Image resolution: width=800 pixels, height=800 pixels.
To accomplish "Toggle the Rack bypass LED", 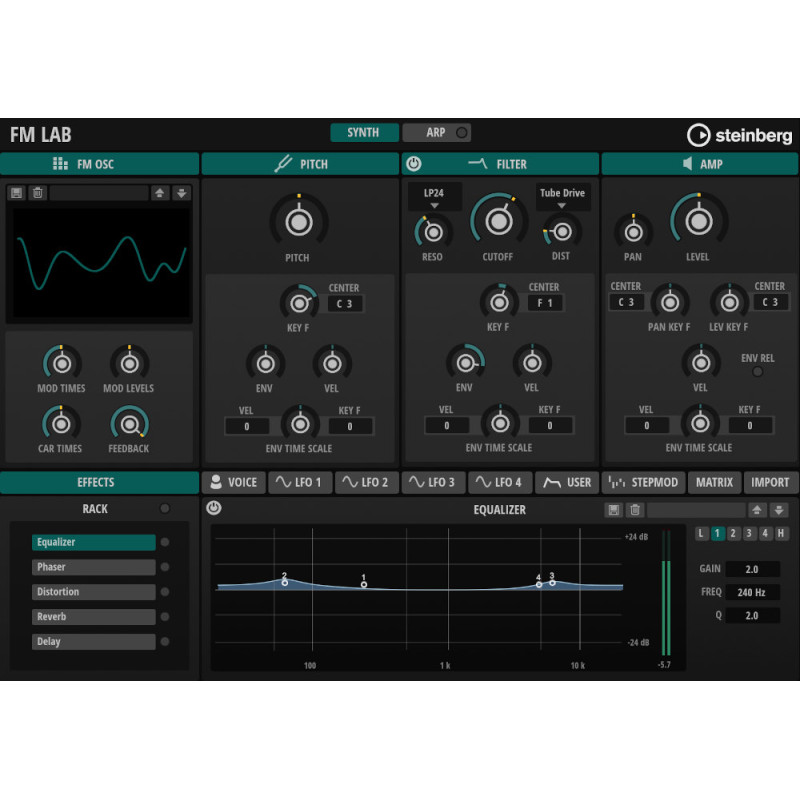I will click(164, 509).
